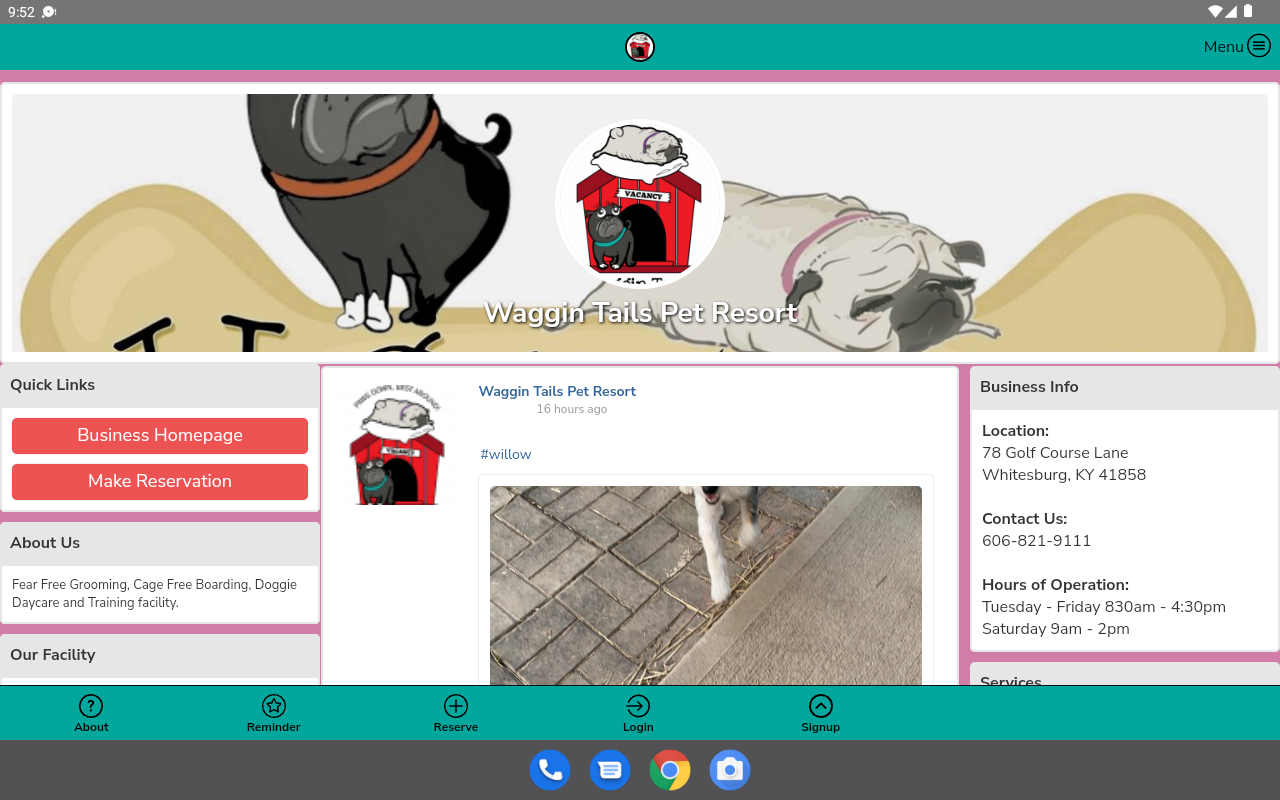The image size is (1280, 800).
Task: Tap the battery status bar icon
Action: (x=1248, y=12)
